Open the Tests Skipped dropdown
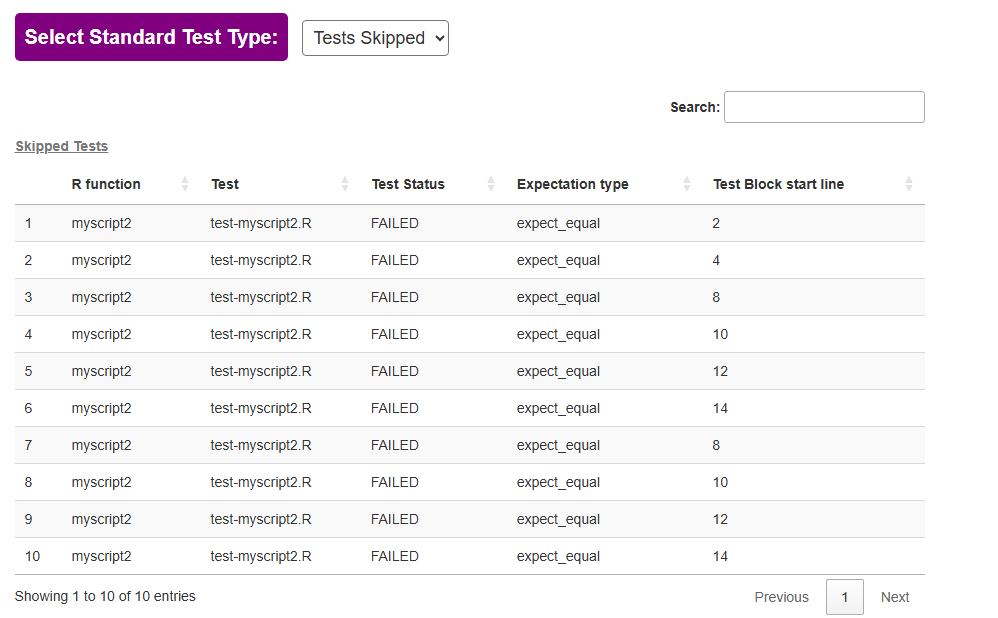The image size is (998, 618). tap(375, 38)
